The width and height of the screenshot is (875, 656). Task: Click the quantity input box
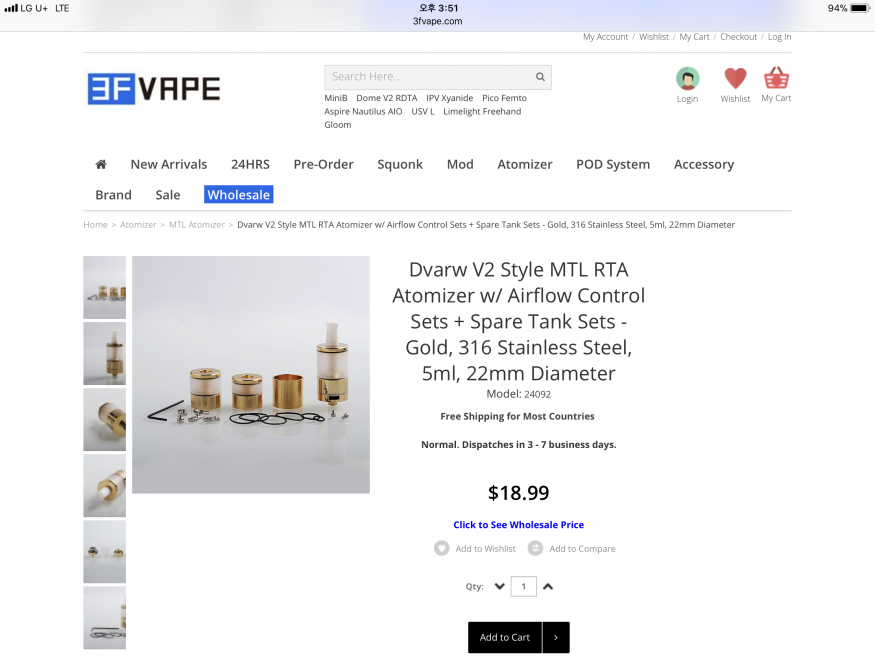tap(523, 587)
